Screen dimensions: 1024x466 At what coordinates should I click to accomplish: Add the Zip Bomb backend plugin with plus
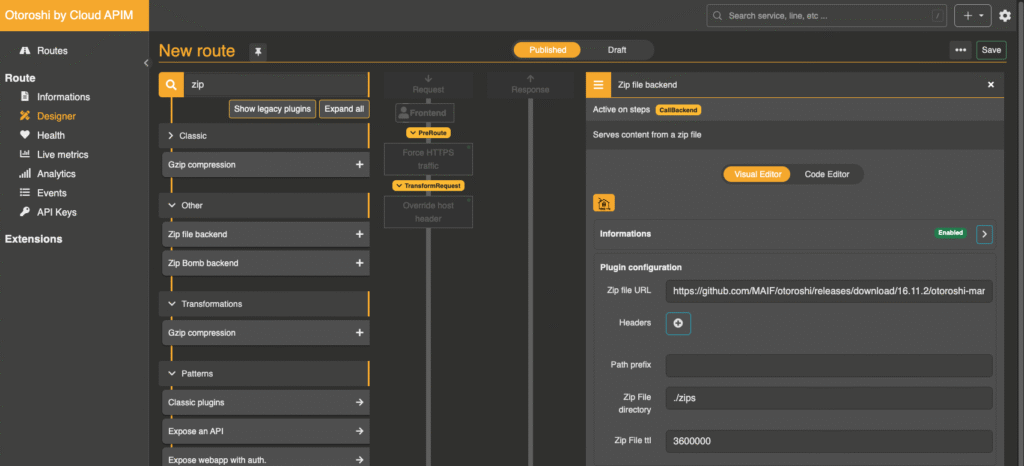tap(359, 263)
